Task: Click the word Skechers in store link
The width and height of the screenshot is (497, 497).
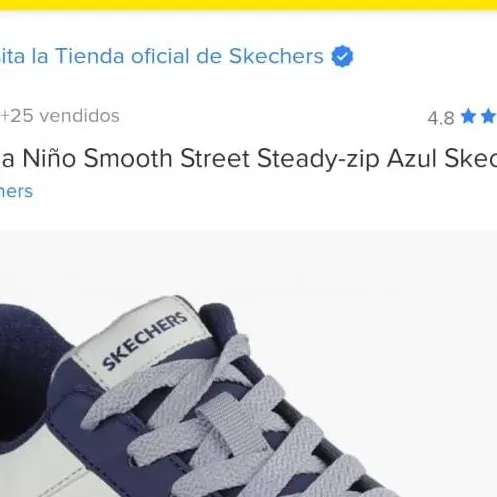Action: pyautogui.click(x=276, y=56)
